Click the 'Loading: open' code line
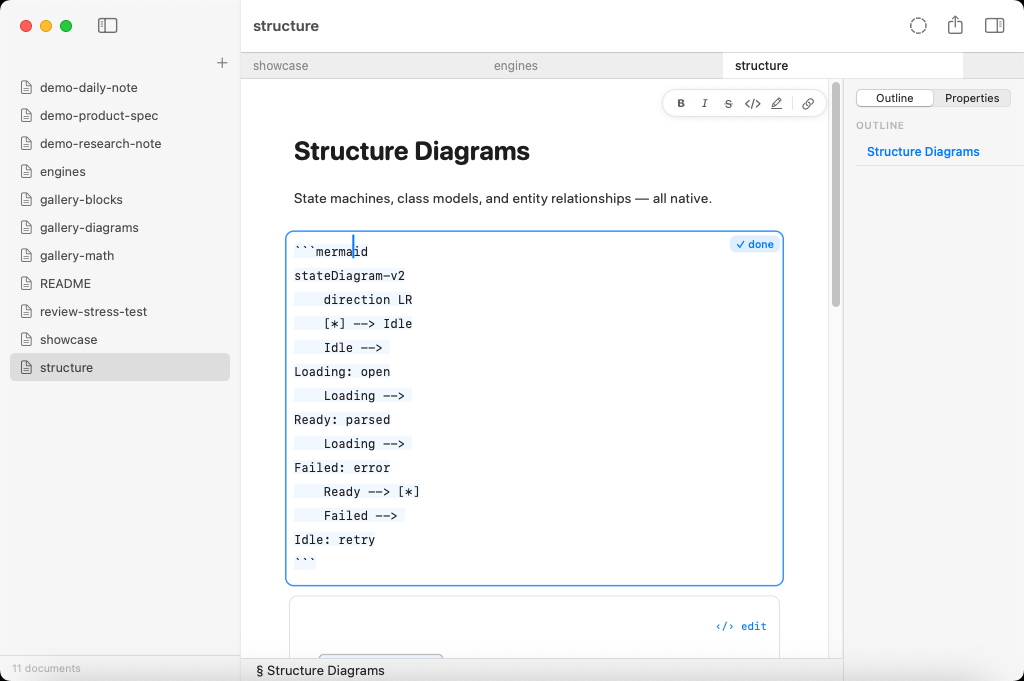Image resolution: width=1024 pixels, height=681 pixels. click(x=342, y=372)
